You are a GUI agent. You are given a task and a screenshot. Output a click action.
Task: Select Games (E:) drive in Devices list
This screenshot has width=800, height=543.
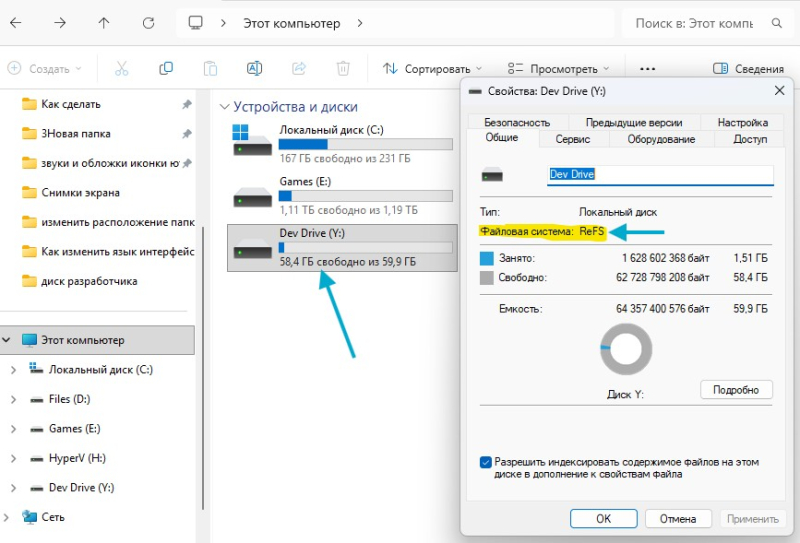pyautogui.click(x=342, y=195)
